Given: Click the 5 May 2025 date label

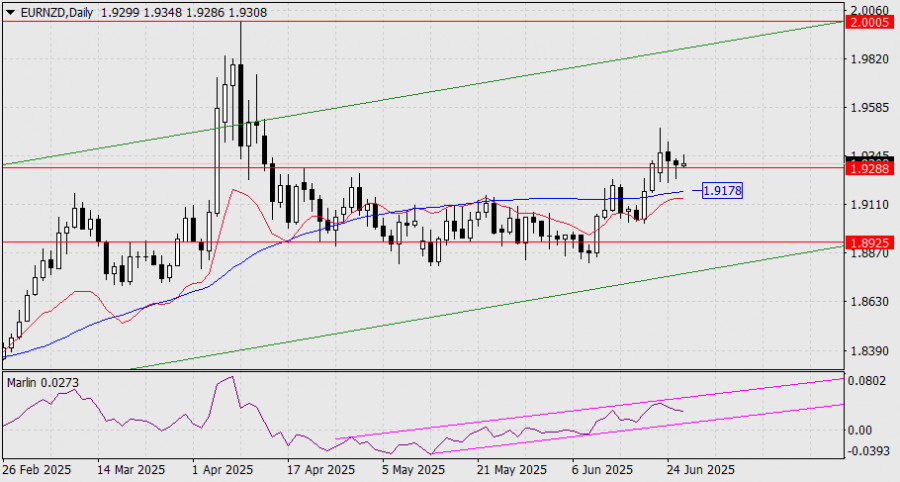Looking at the screenshot, I should [x=413, y=470].
